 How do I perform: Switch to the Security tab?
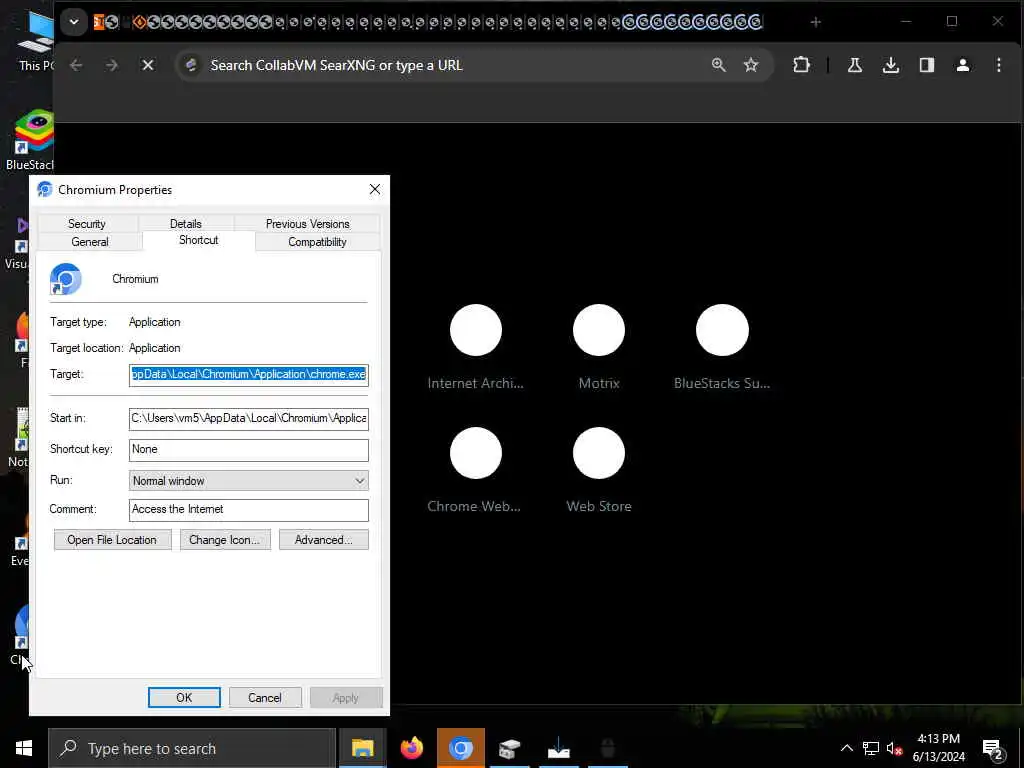[87, 224]
